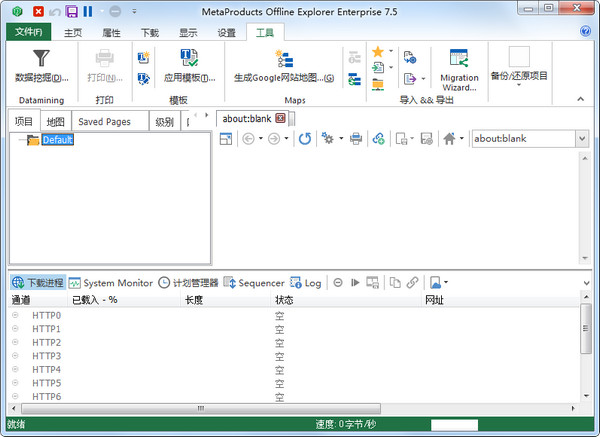This screenshot has width=600, height=437.
Task: Open the Sequencer tab
Action: tap(254, 283)
